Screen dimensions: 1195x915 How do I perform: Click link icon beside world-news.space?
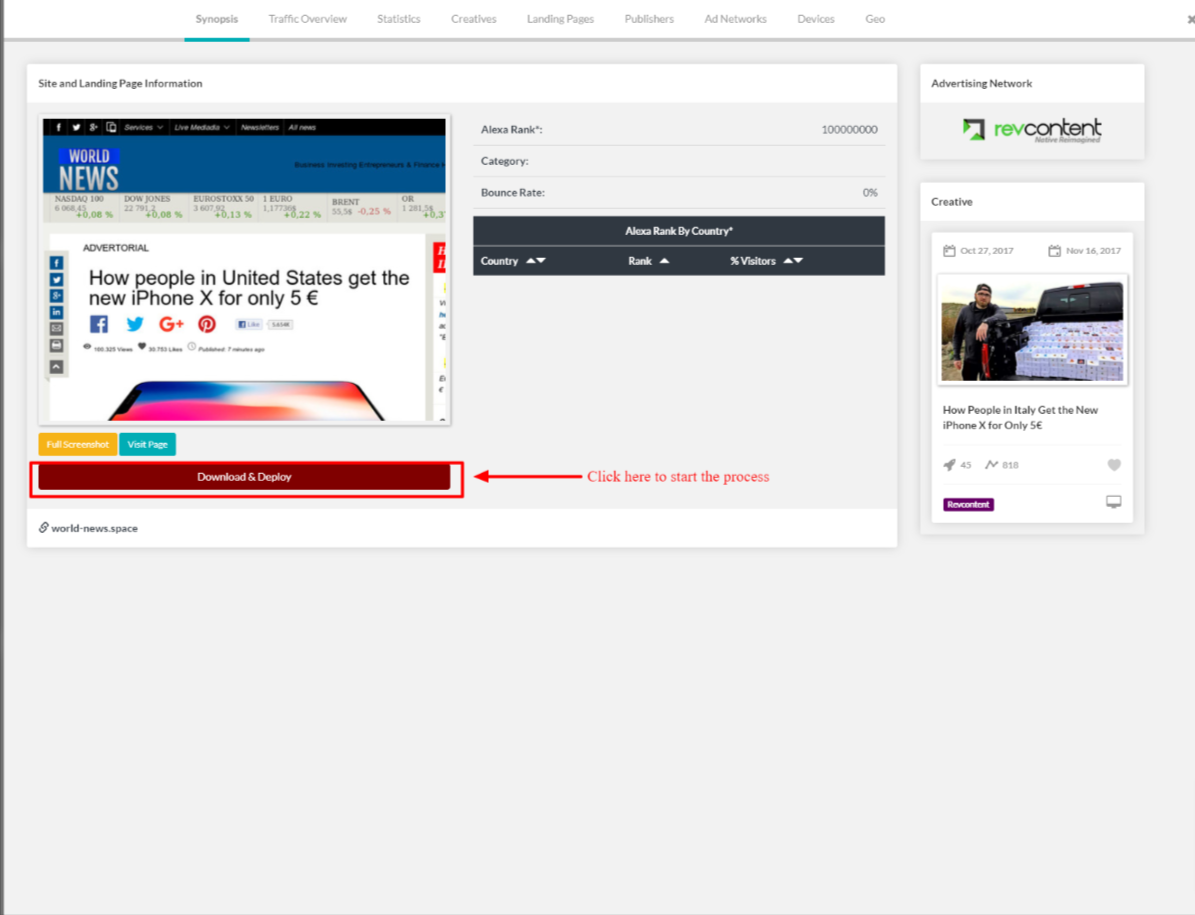point(43,527)
